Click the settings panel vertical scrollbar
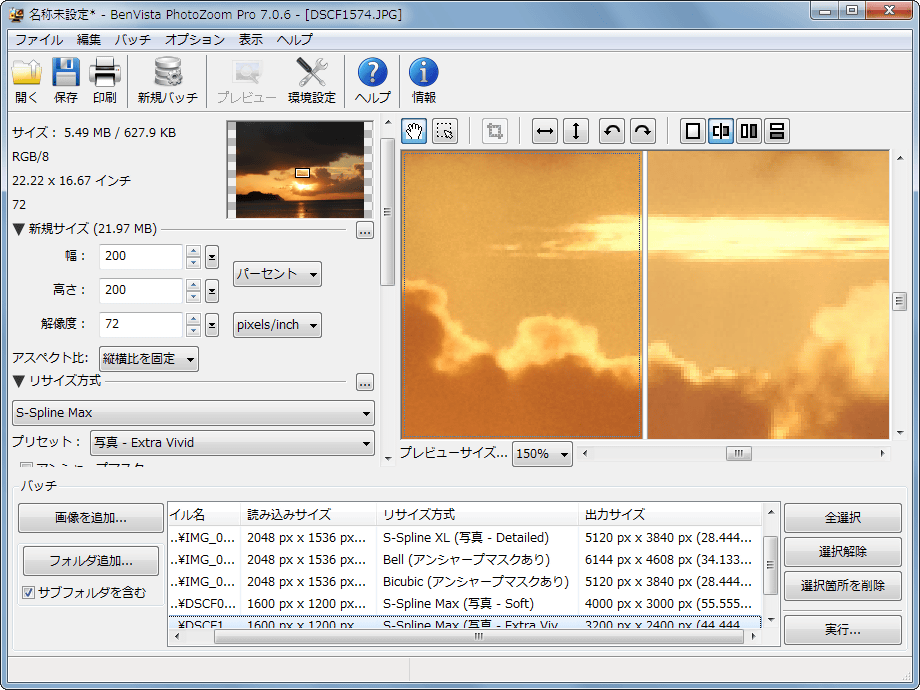 point(387,212)
